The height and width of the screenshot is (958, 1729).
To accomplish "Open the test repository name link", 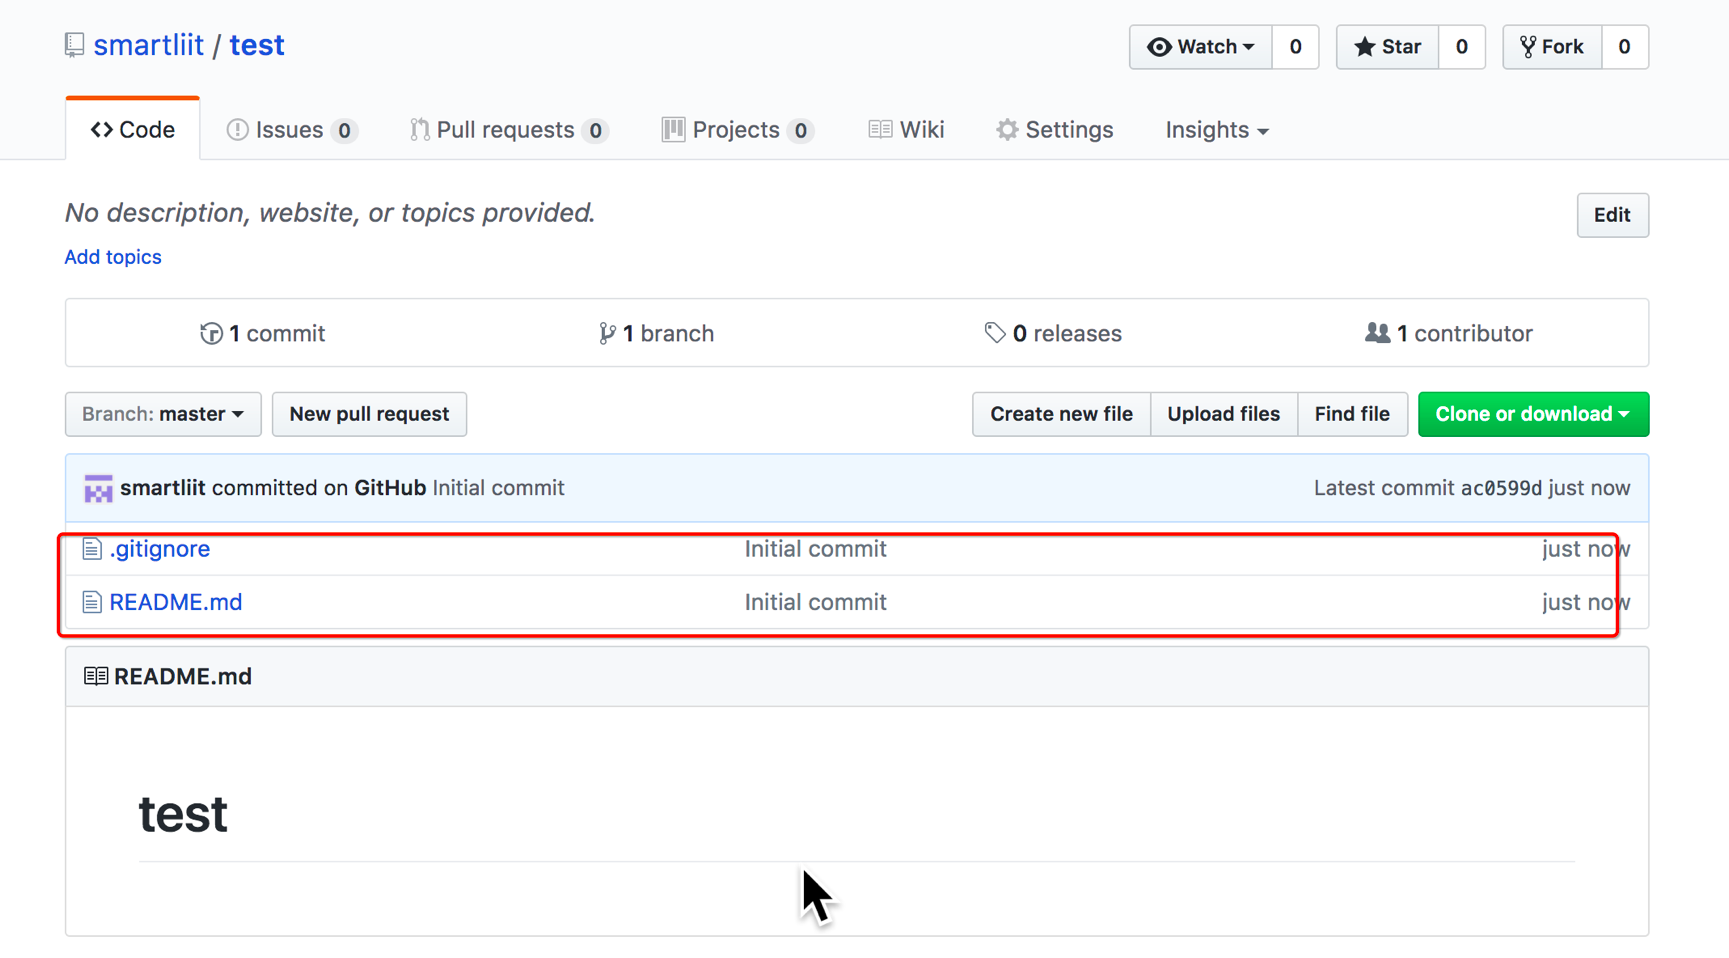I will click(257, 45).
